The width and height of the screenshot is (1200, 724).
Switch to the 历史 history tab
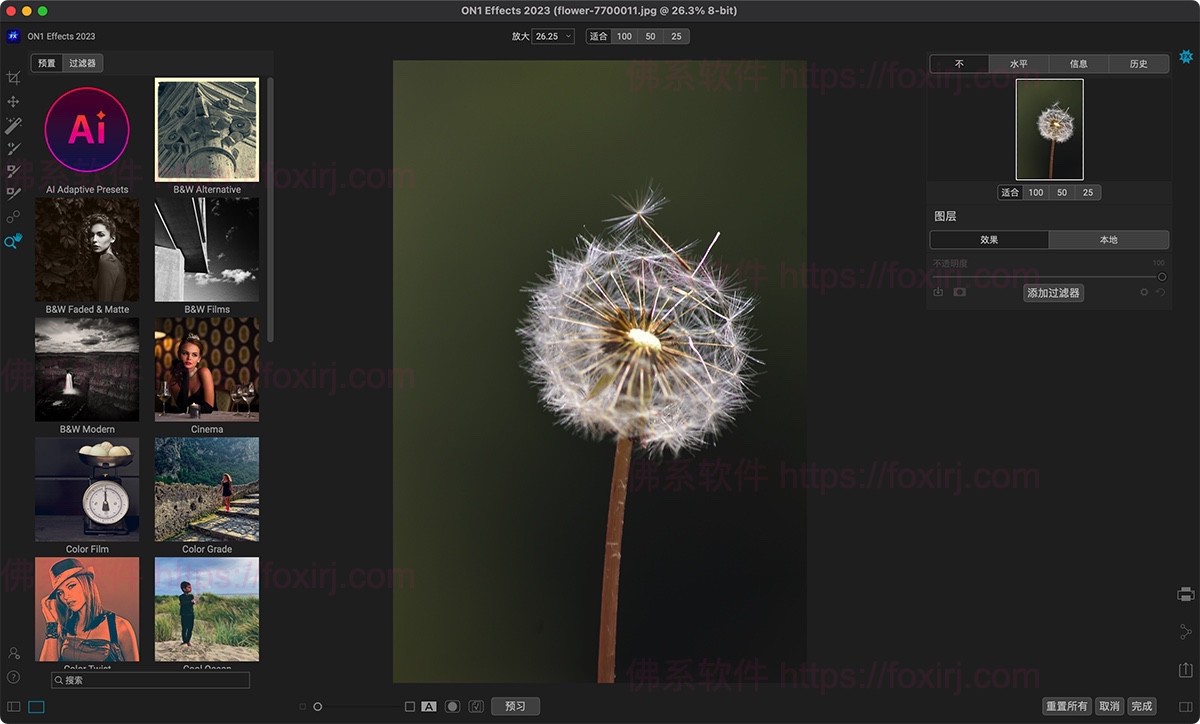tap(1138, 64)
